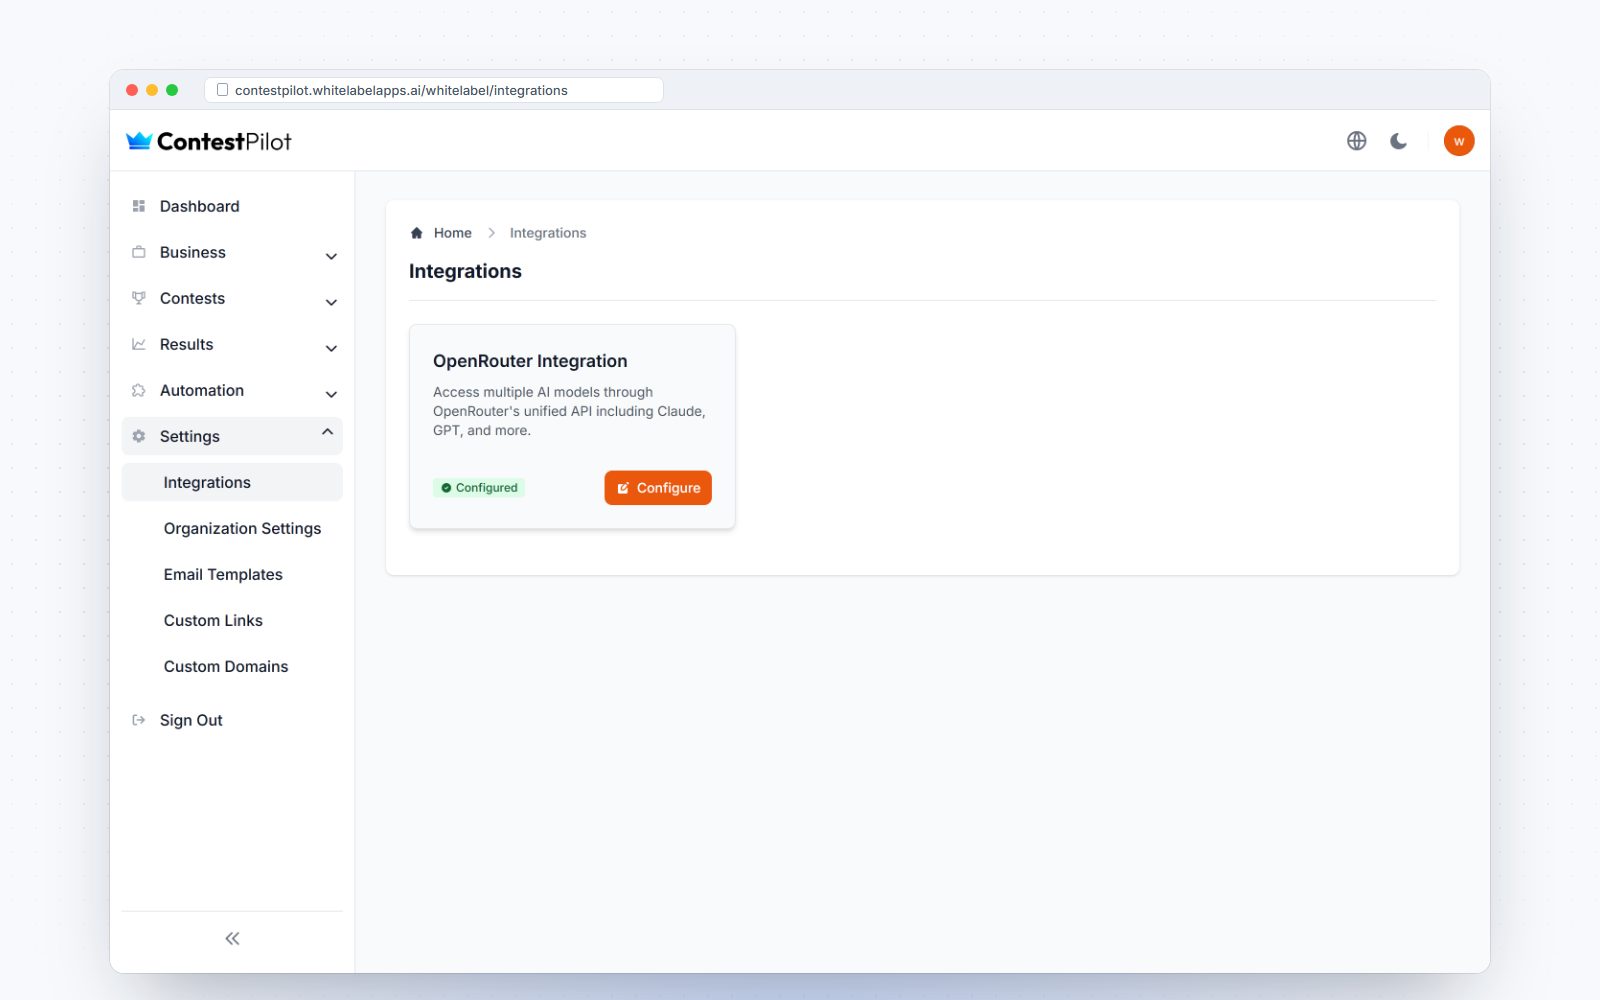
Task: Open Organization Settings
Action: point(232,528)
